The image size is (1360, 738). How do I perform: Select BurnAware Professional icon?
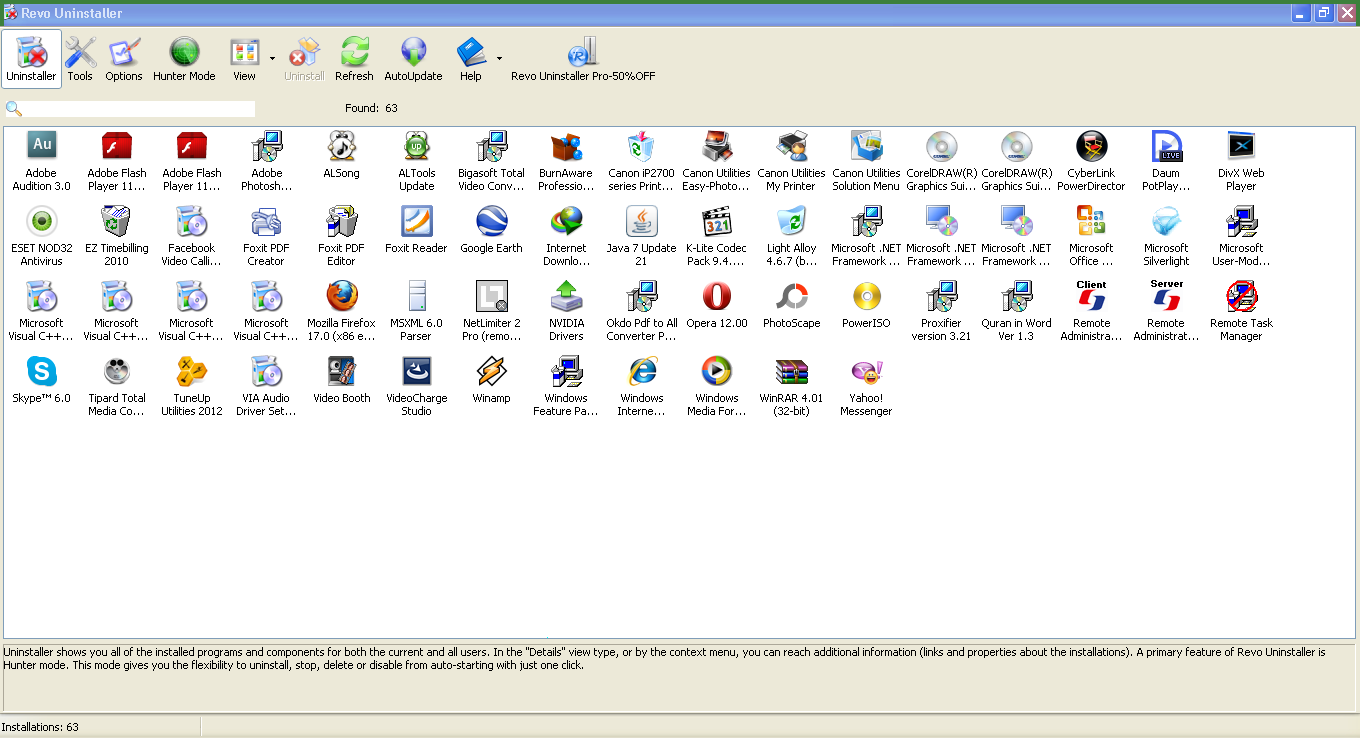click(567, 145)
